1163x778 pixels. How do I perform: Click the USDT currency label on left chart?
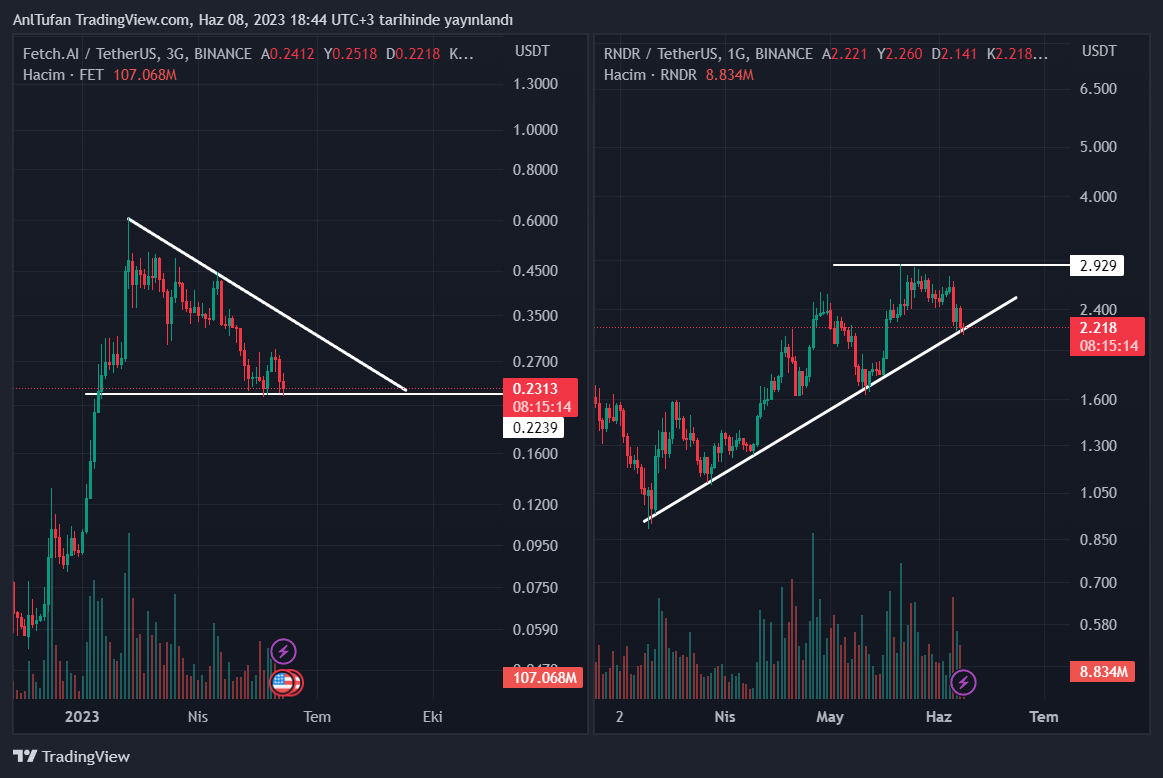click(x=533, y=51)
